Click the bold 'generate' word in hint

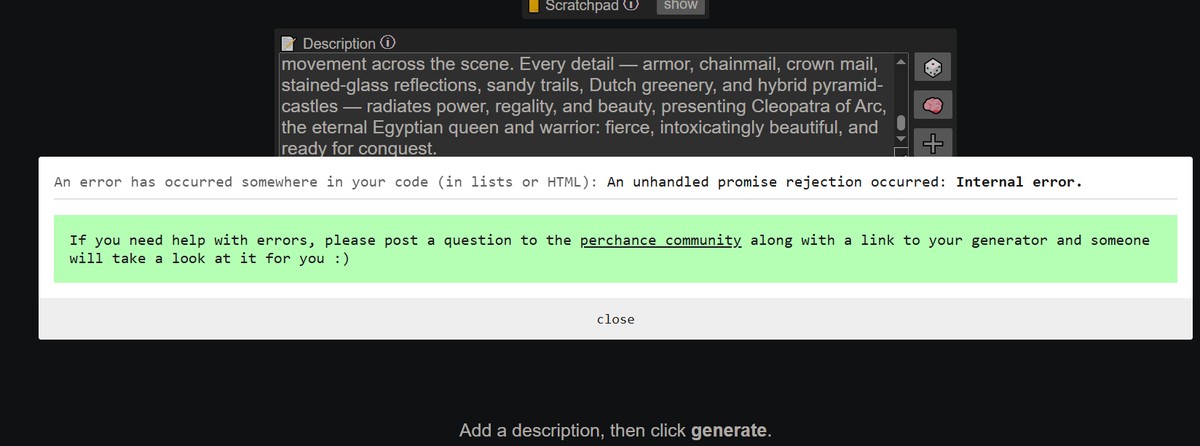pyautogui.click(x=729, y=431)
